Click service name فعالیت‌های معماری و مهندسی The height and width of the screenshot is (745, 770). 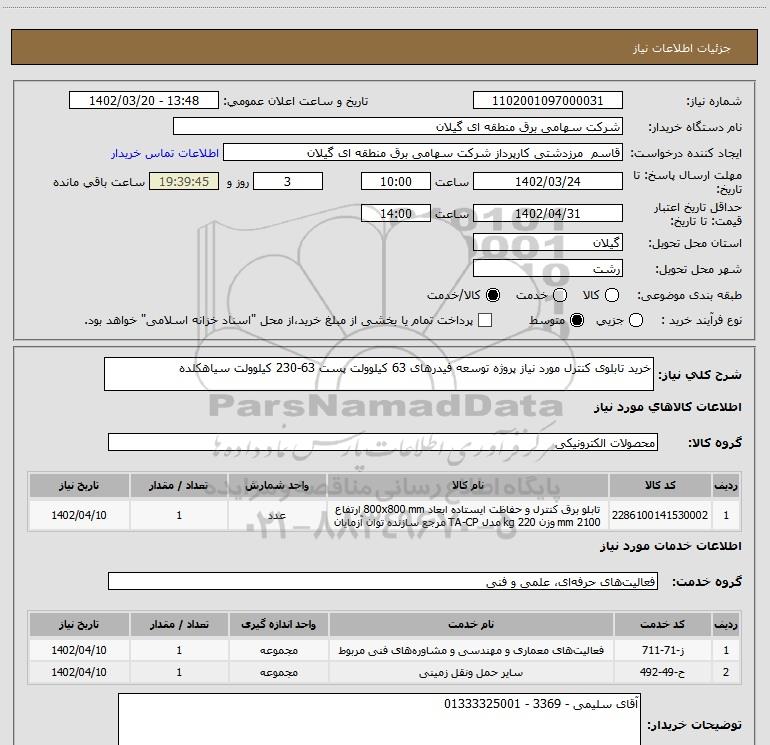tap(471, 650)
